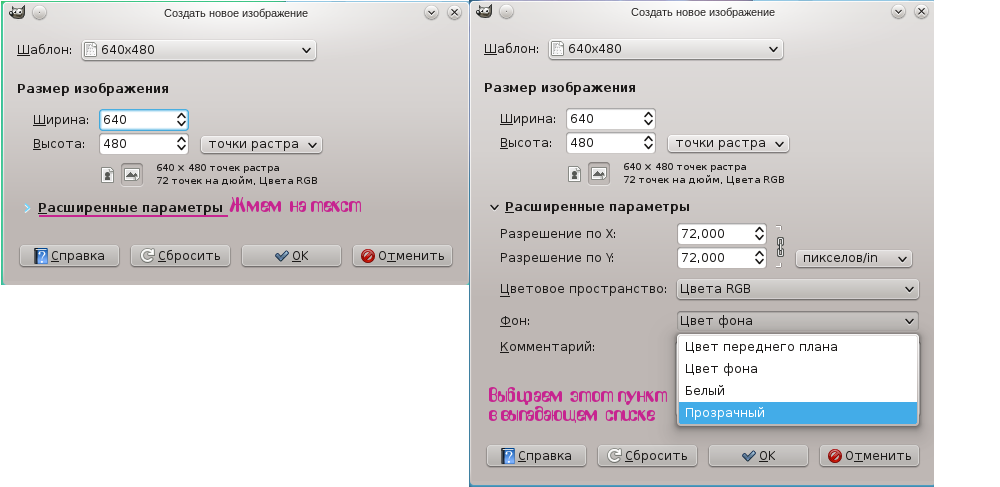Image resolution: width=1000 pixels, height=487 pixels.
Task: Open the Фон dropdown showing Цвет фона
Action: click(x=797, y=321)
